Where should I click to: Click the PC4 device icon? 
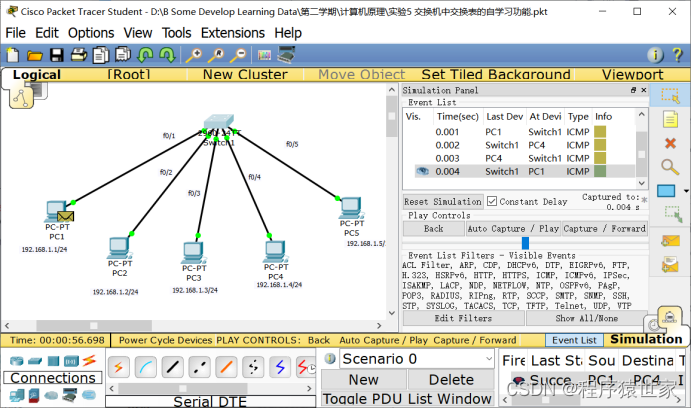(x=276, y=251)
